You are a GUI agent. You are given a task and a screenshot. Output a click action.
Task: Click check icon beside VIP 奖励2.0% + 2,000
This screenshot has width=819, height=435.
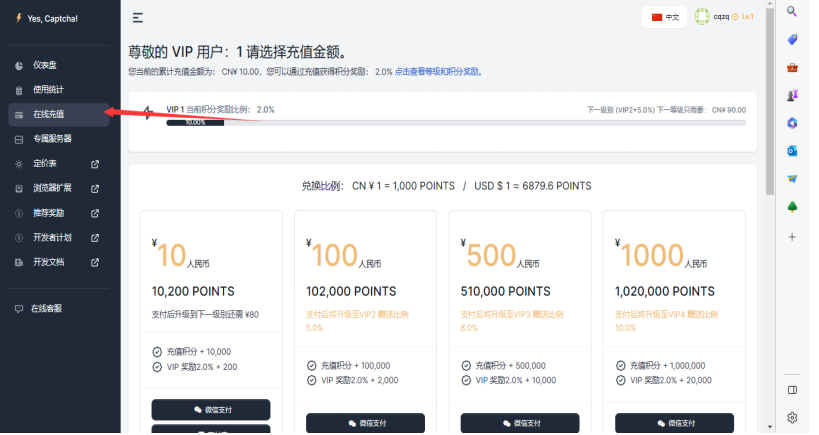coord(311,381)
